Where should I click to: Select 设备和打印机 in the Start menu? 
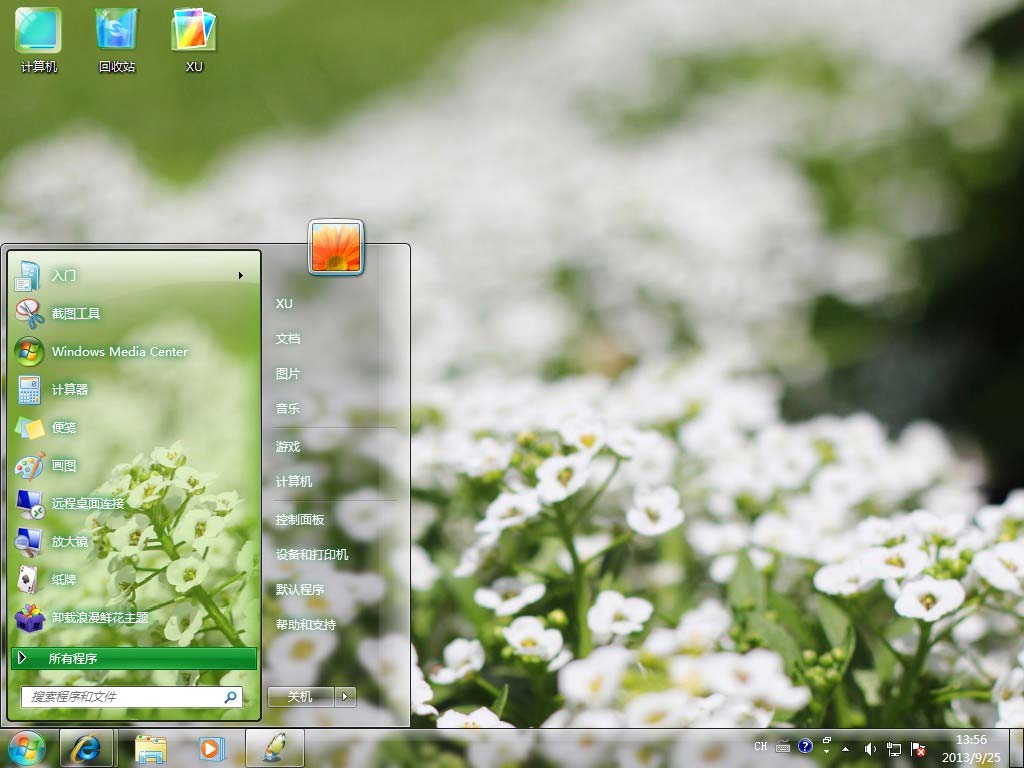click(x=312, y=555)
